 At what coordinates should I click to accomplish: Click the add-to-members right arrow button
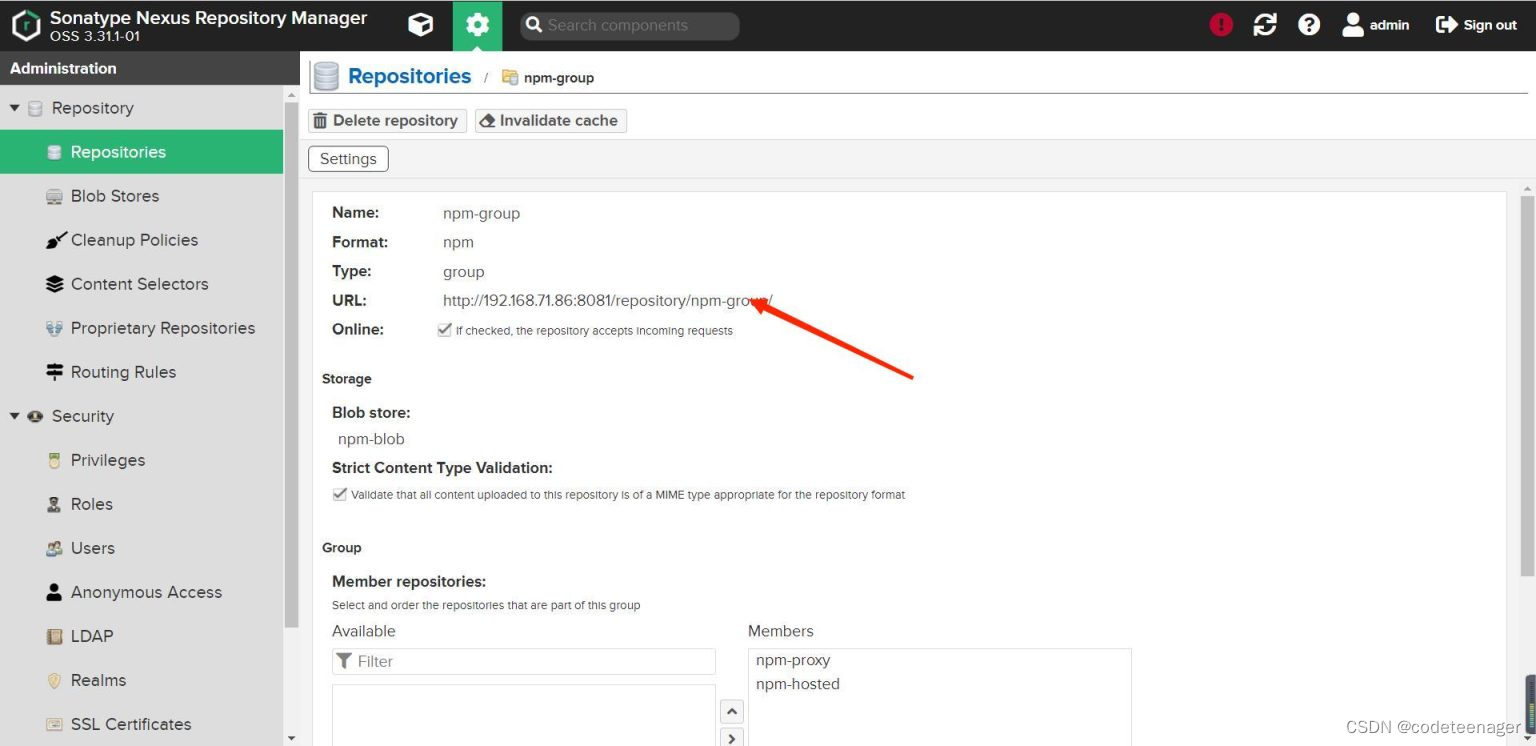[x=732, y=738]
